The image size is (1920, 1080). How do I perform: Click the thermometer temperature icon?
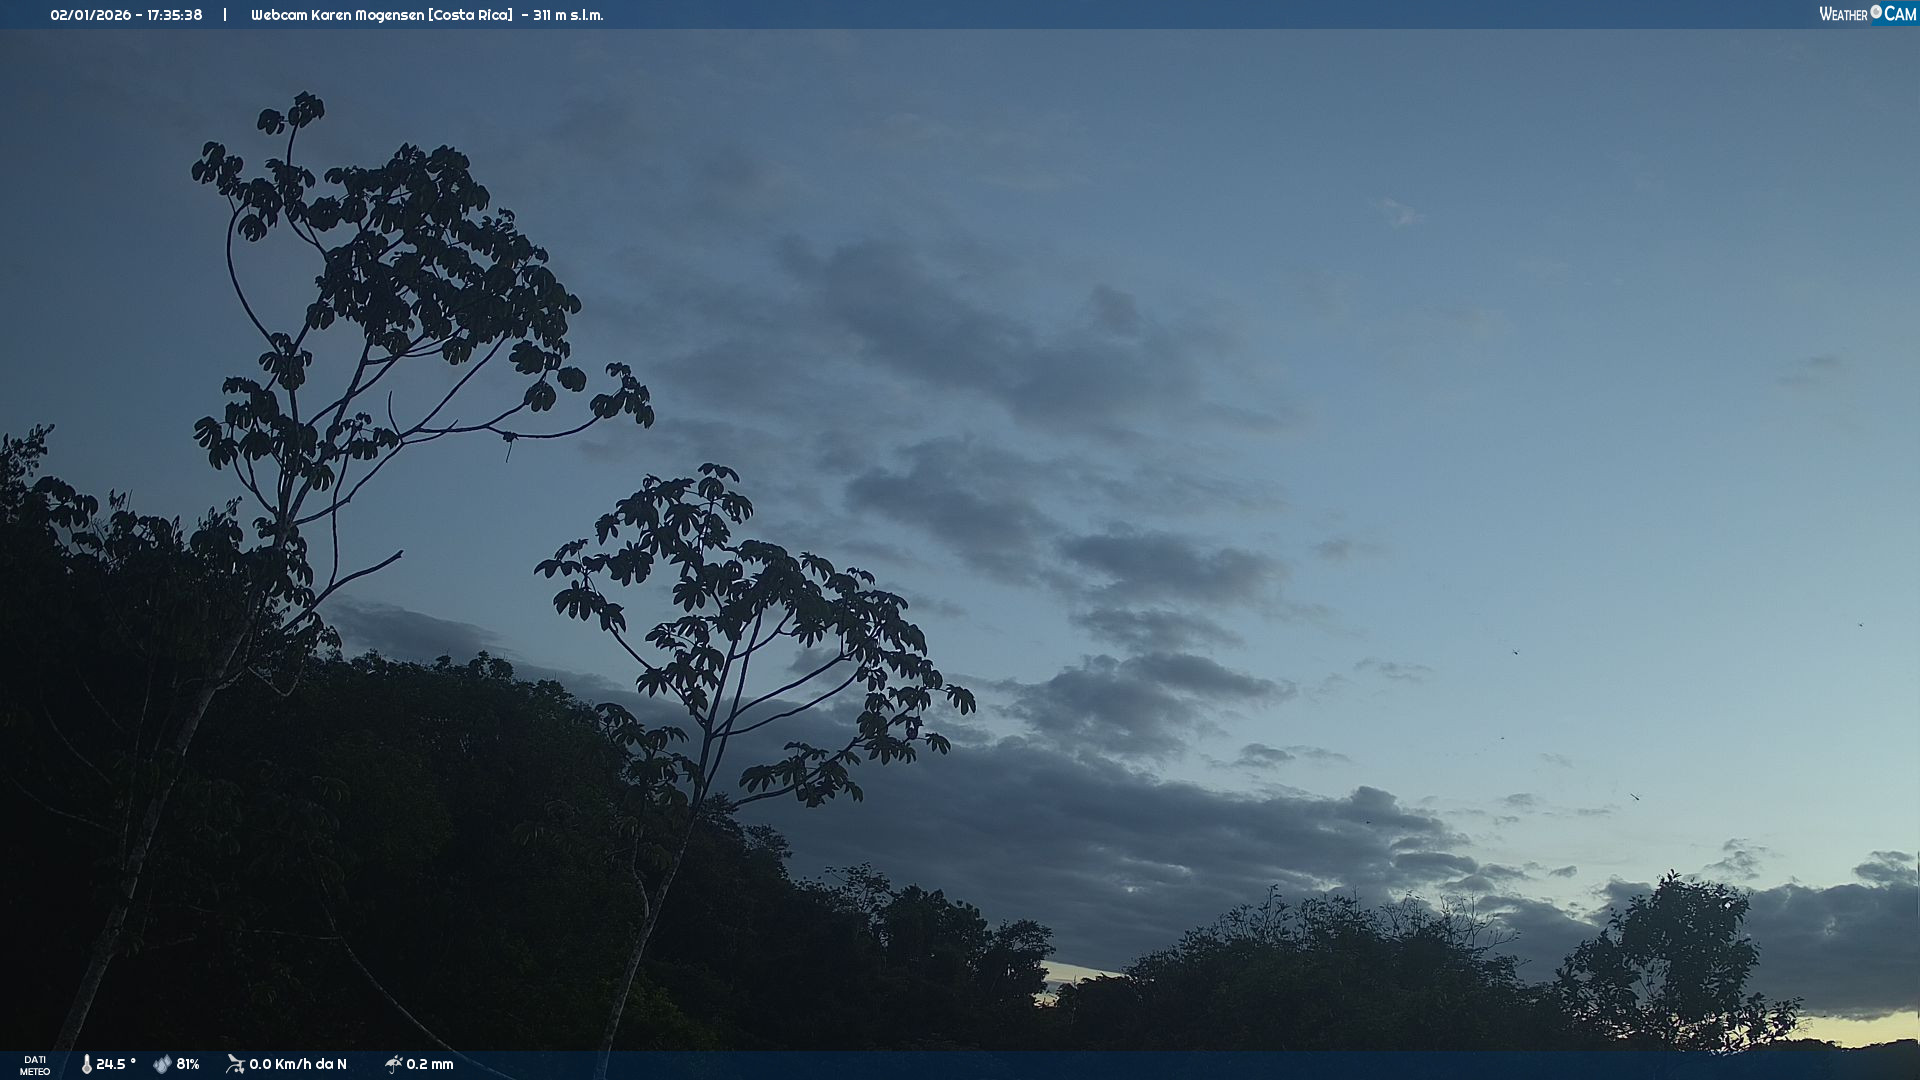pos(86,1064)
